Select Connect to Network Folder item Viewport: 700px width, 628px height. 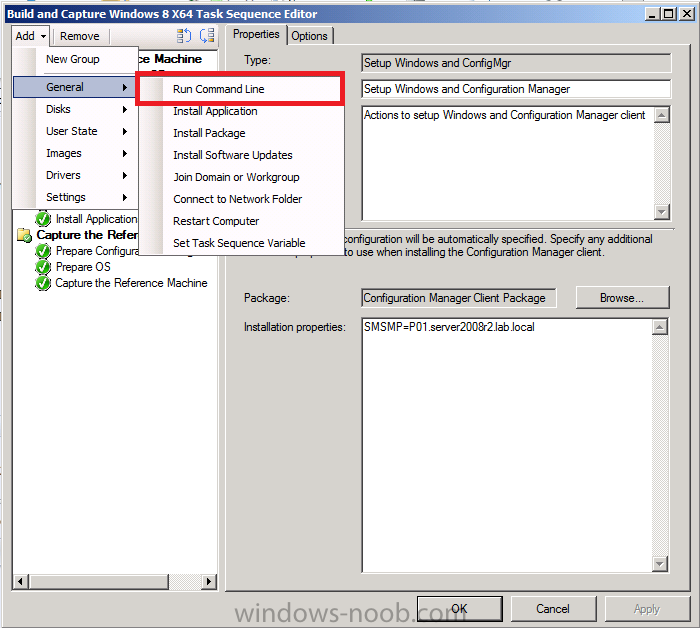click(241, 199)
